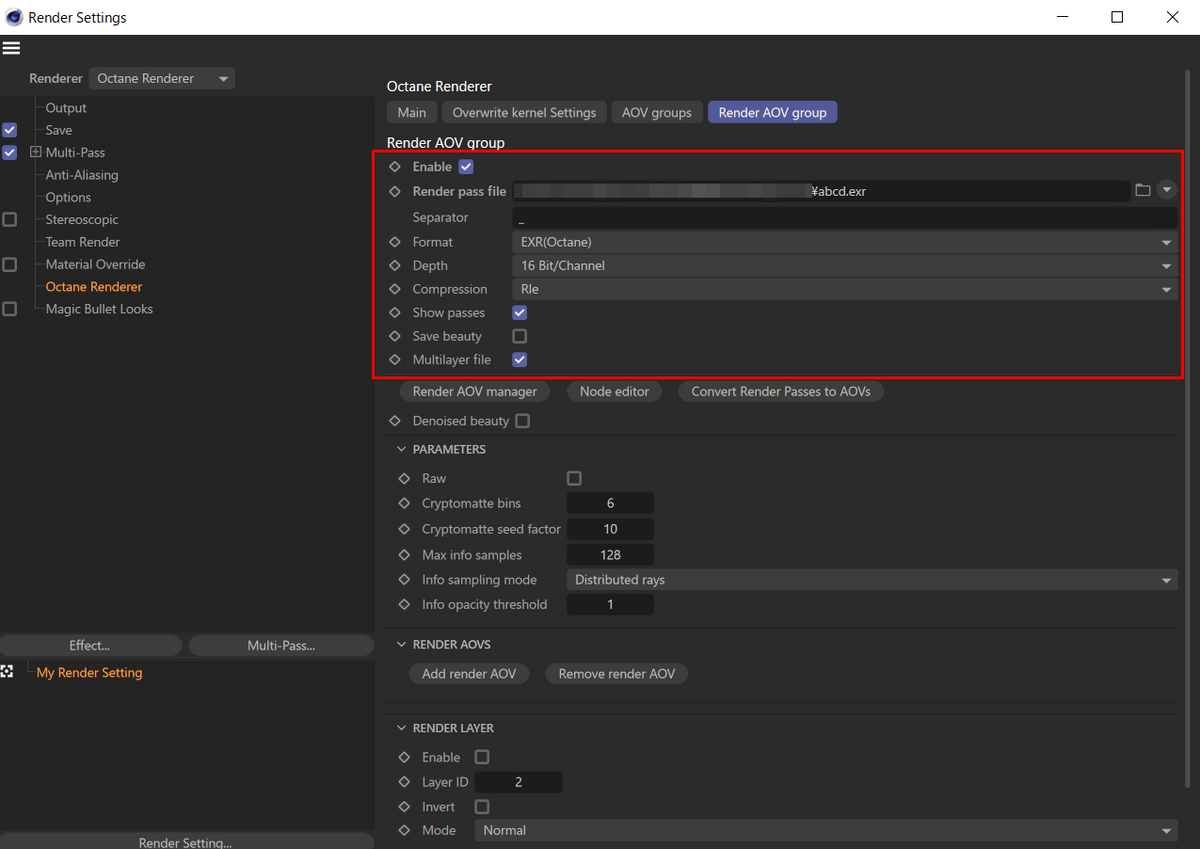Enable the Save beauty option
This screenshot has height=849, width=1200.
pos(519,336)
